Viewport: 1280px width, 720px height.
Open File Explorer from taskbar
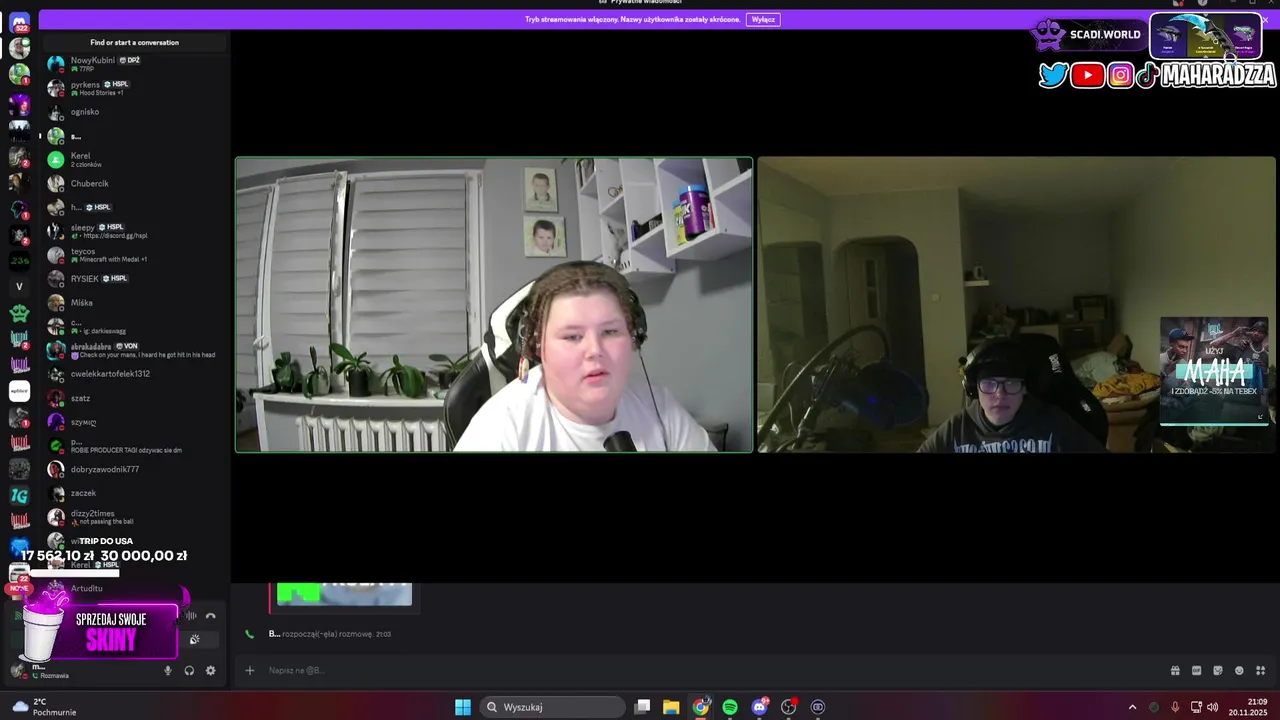(x=671, y=707)
